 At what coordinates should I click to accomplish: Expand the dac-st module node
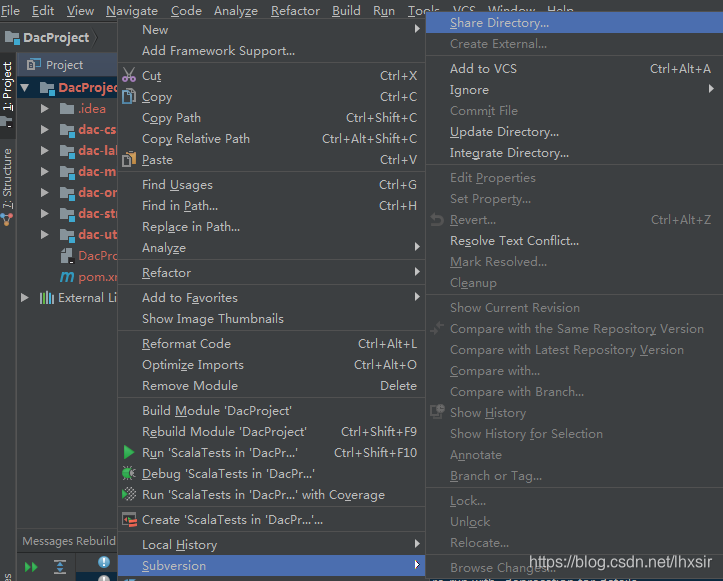coord(44,213)
